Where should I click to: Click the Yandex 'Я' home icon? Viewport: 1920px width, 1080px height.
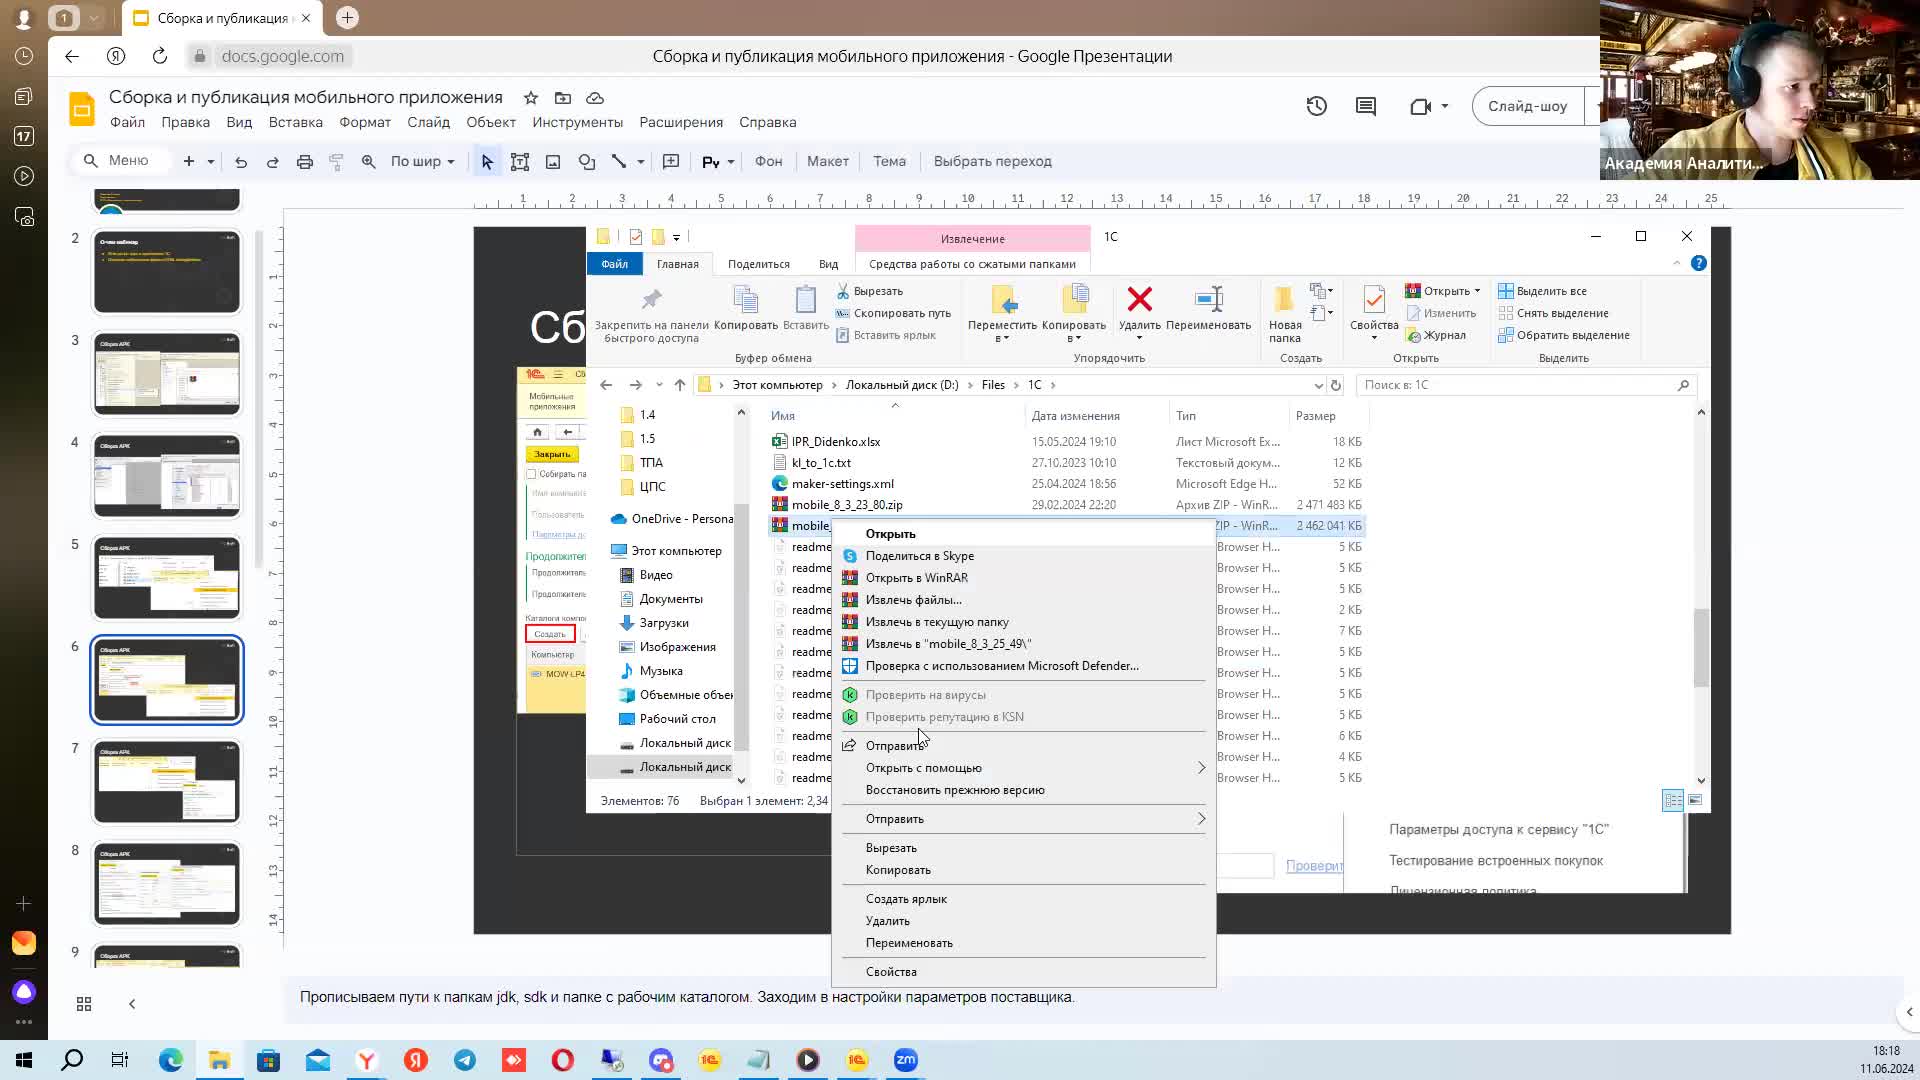116,56
